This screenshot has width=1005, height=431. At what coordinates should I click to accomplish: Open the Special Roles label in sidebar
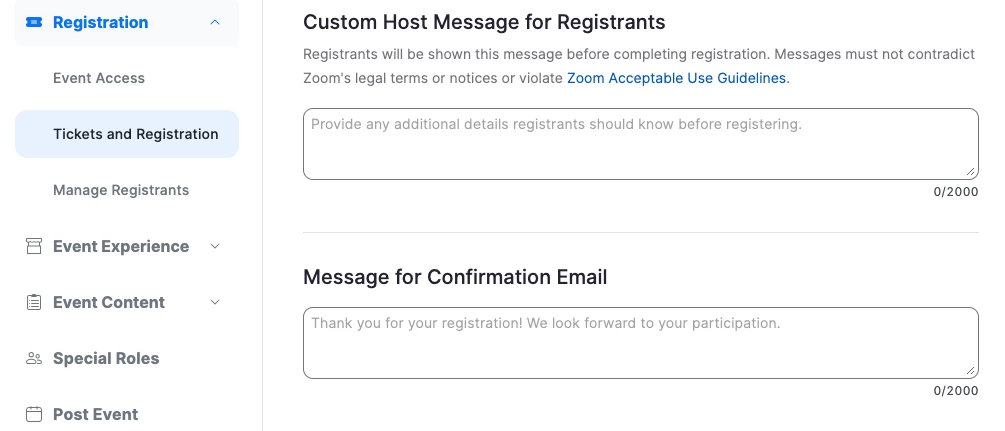pos(106,358)
